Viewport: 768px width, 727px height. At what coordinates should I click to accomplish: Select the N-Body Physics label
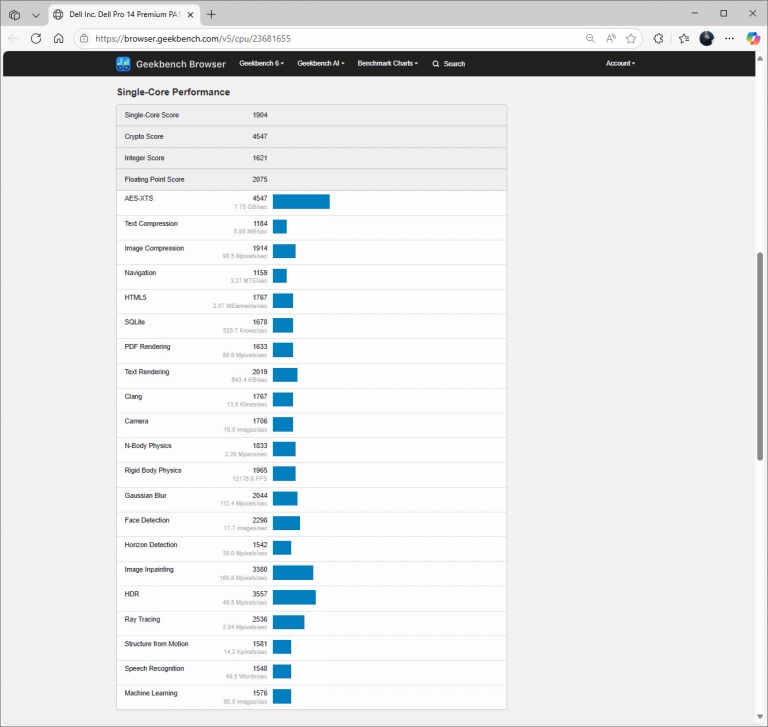[148, 446]
